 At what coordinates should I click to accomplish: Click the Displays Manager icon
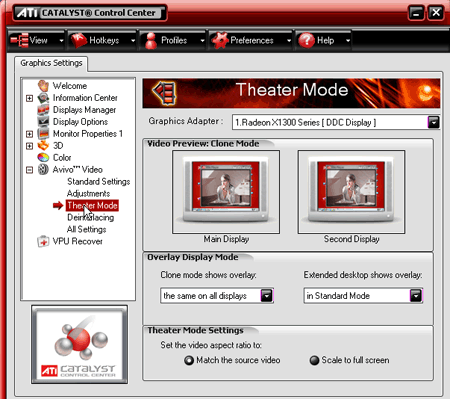(x=43, y=110)
